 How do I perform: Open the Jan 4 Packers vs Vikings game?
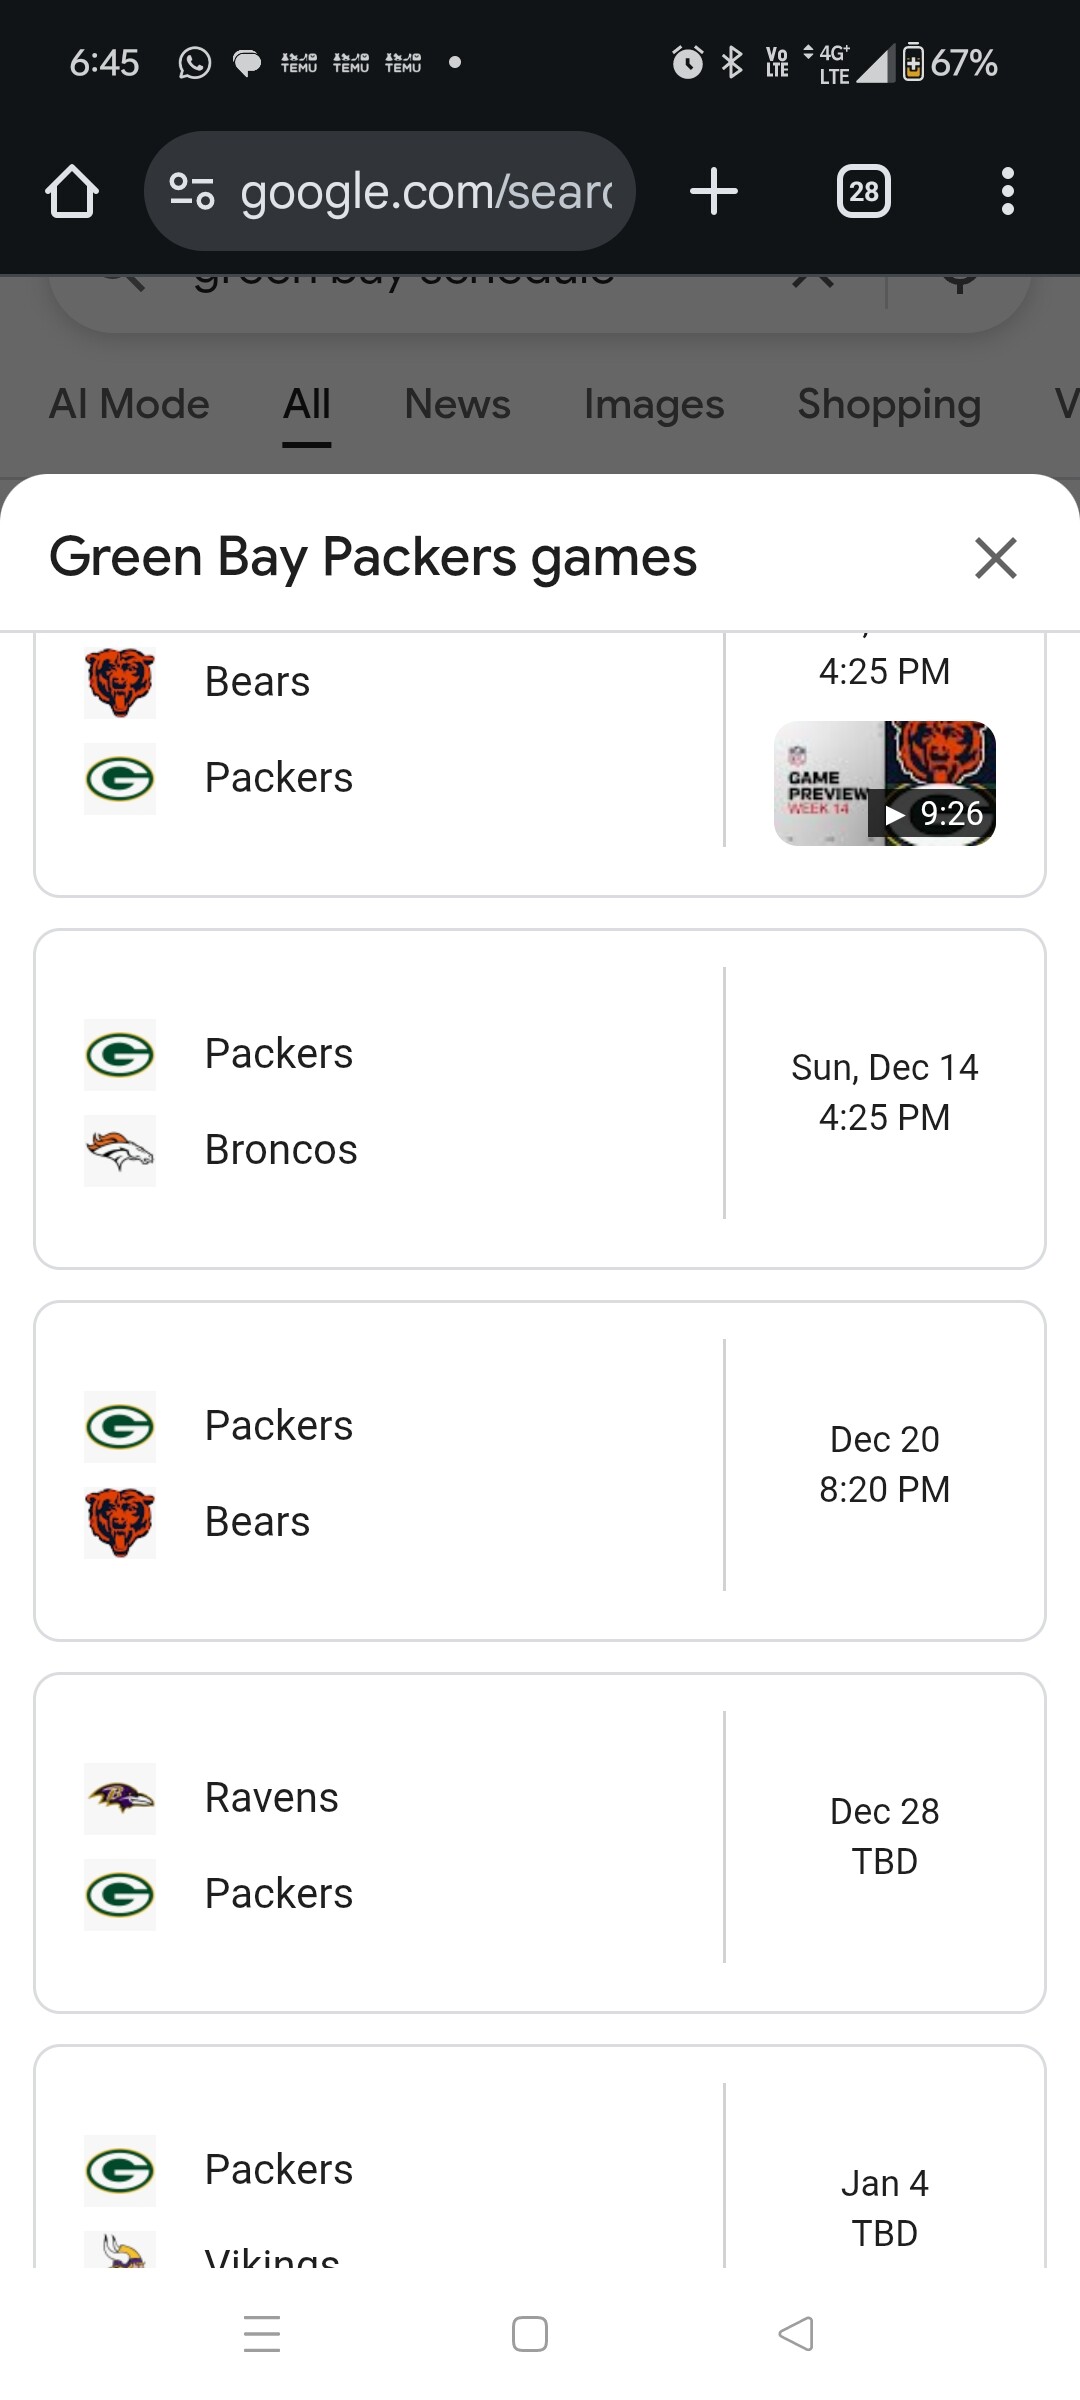click(540, 2180)
